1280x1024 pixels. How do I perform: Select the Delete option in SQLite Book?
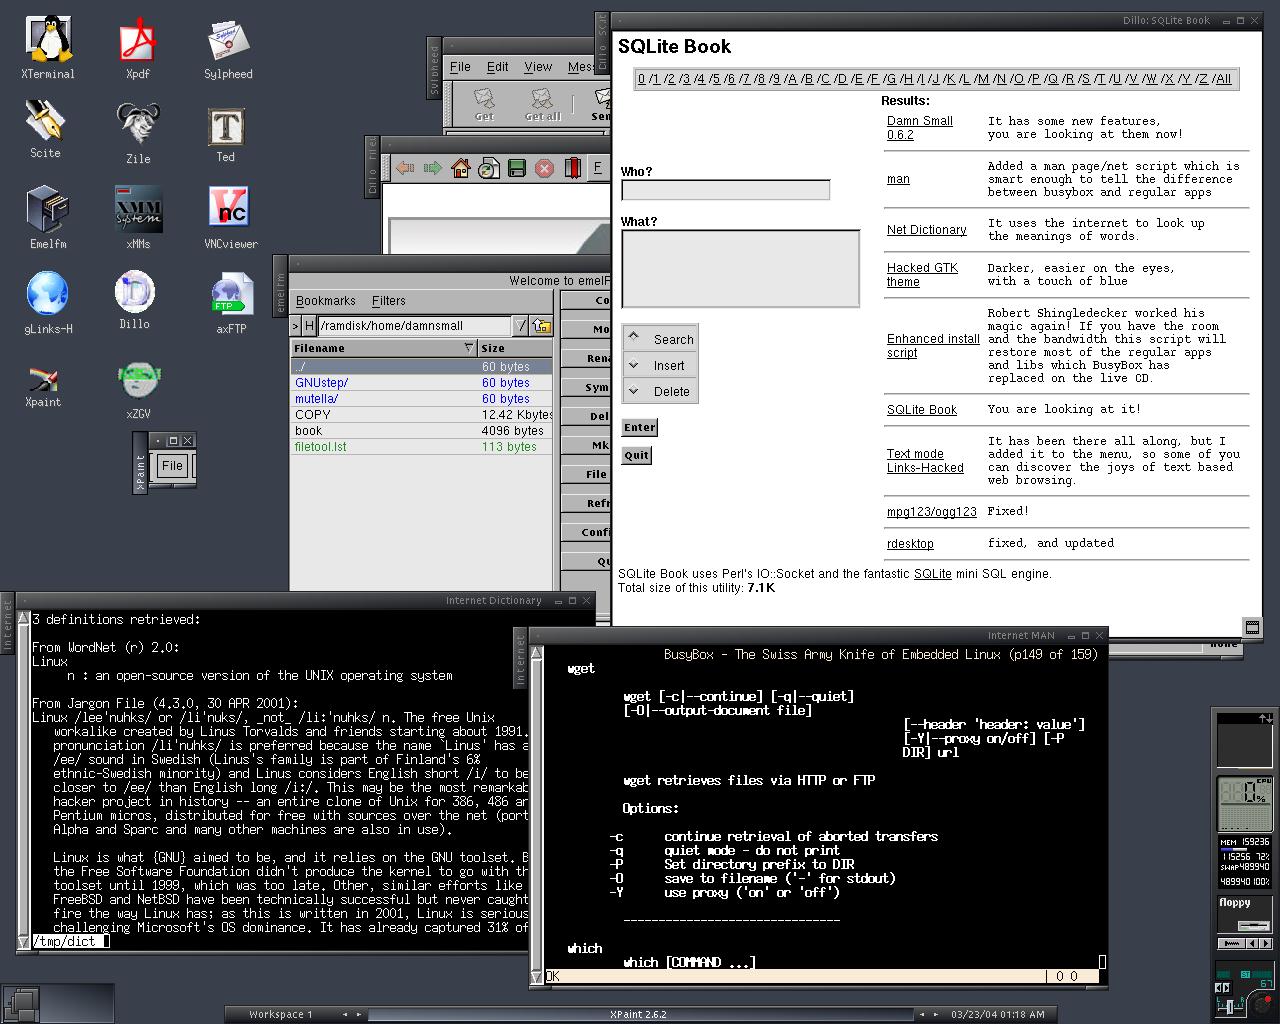[660, 391]
